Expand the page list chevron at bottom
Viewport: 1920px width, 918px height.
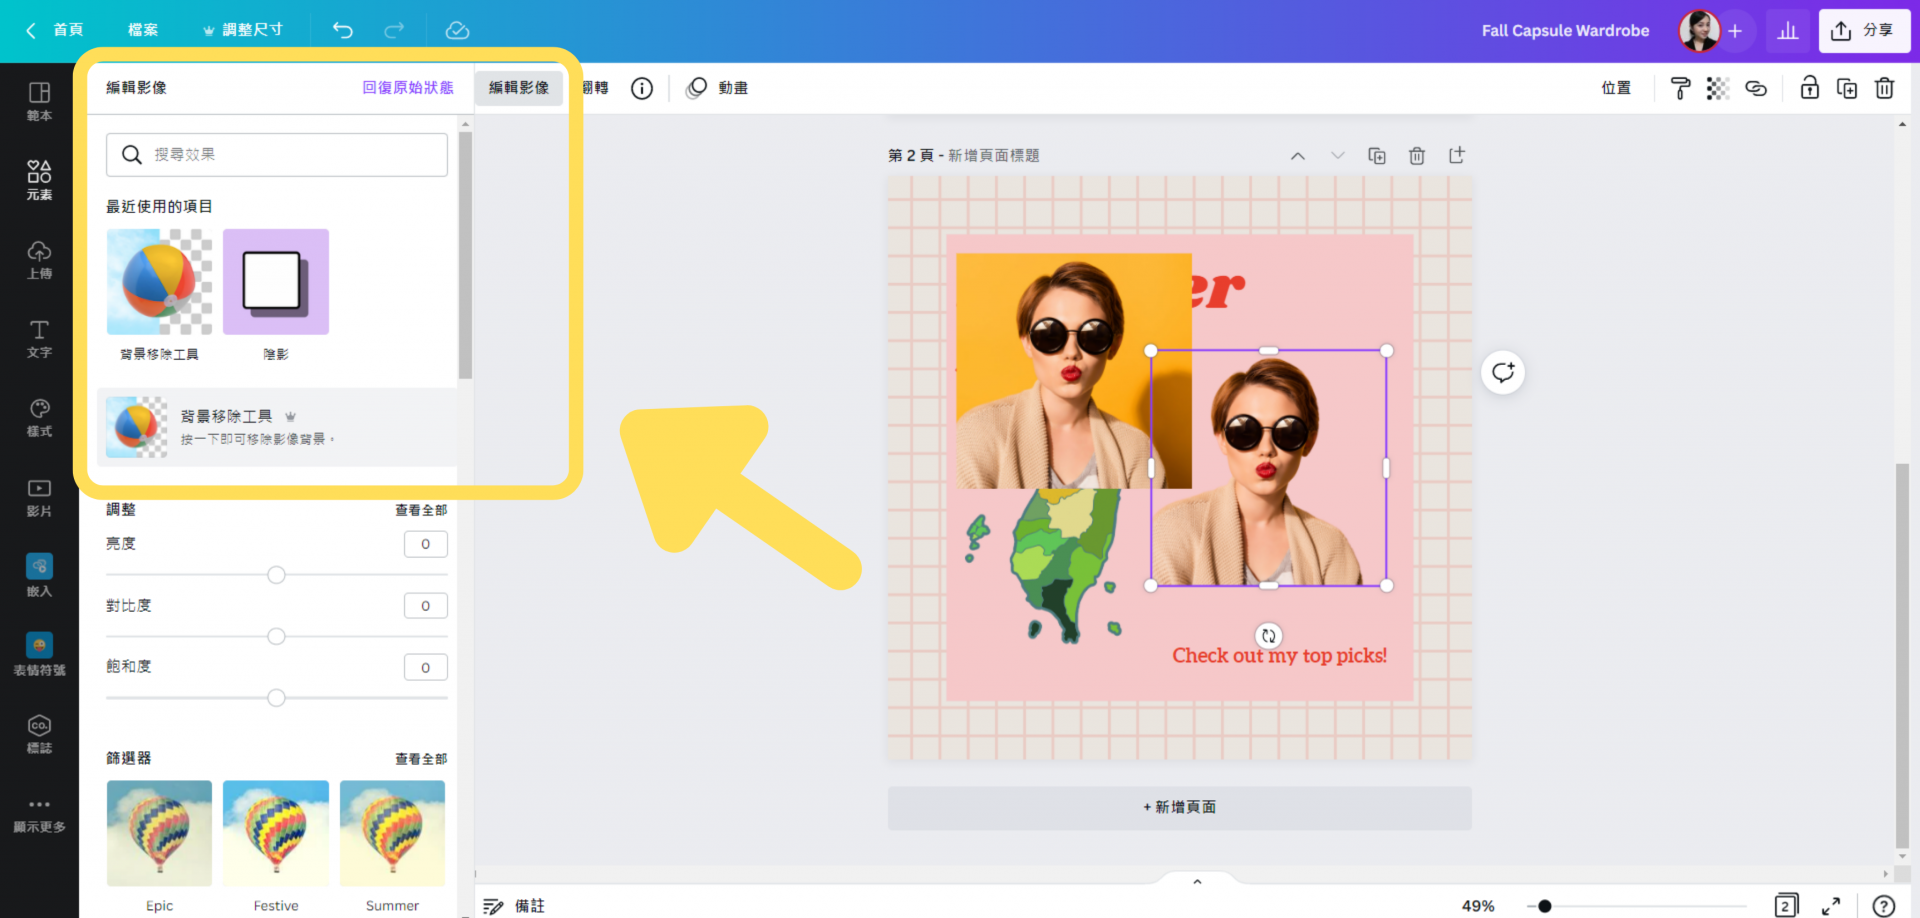(x=1197, y=881)
